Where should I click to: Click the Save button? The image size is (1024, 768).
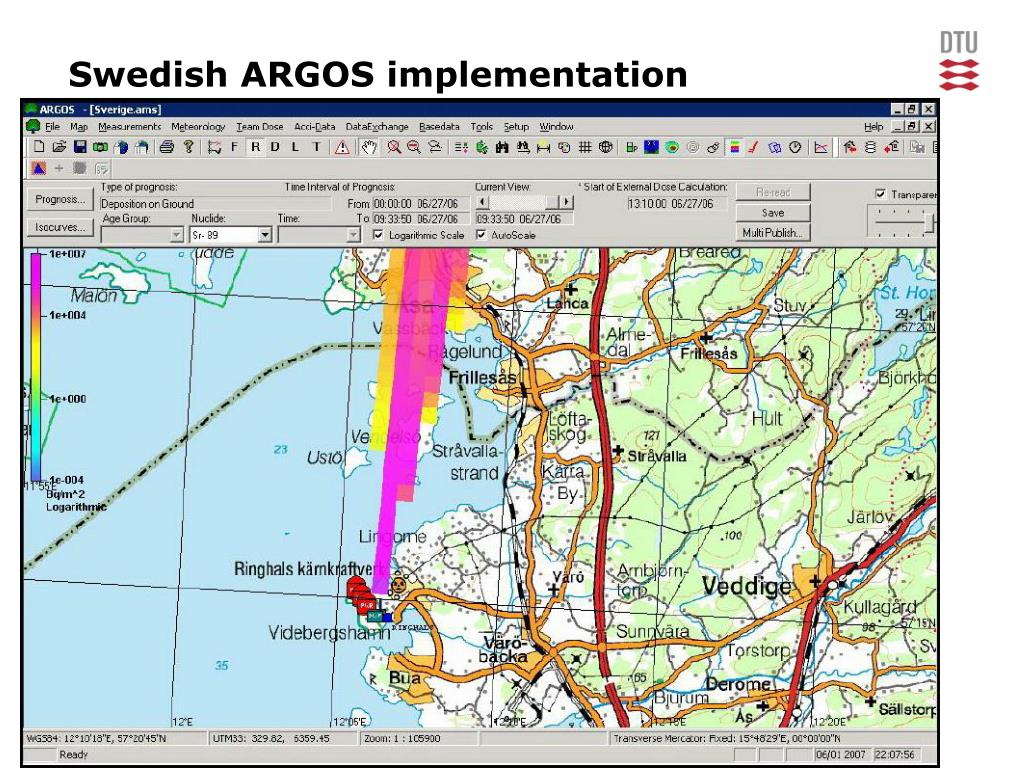(773, 213)
